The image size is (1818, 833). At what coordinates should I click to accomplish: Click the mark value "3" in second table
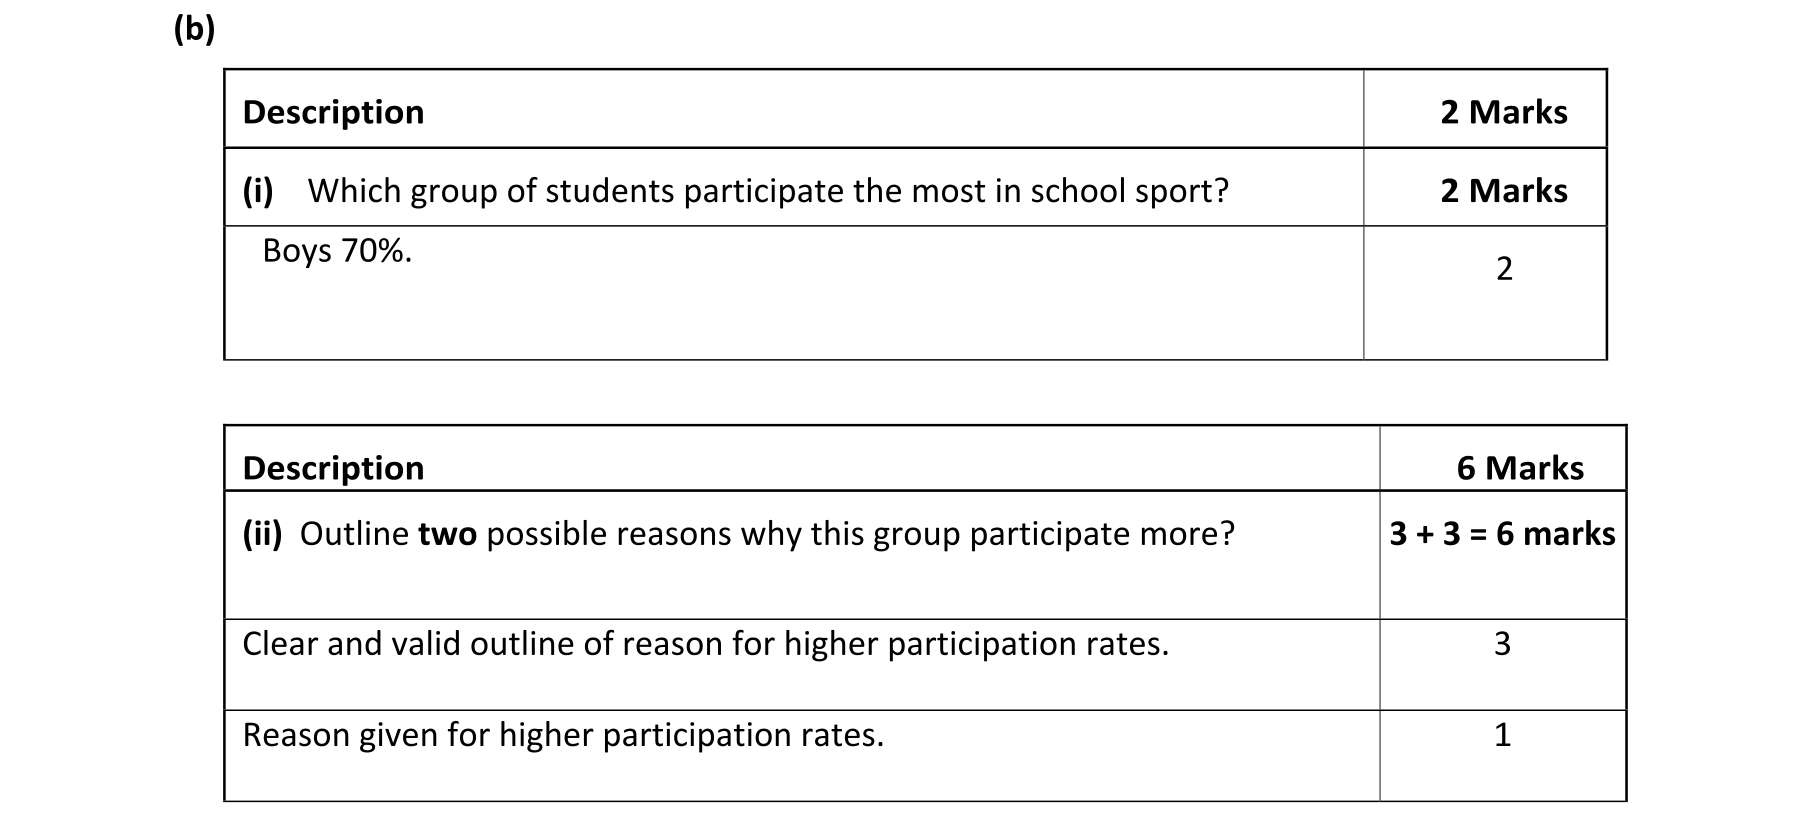tap(1502, 644)
